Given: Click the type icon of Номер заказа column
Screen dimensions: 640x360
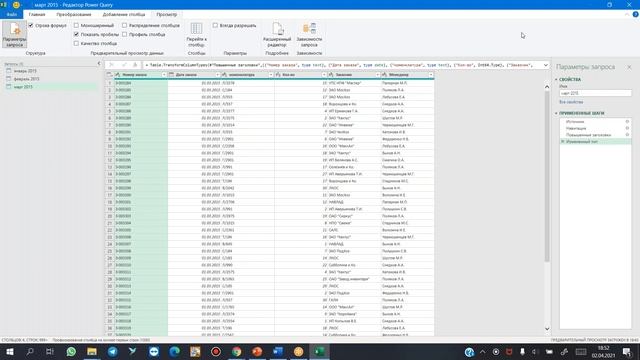Looking at the screenshot, I should click(118, 75).
